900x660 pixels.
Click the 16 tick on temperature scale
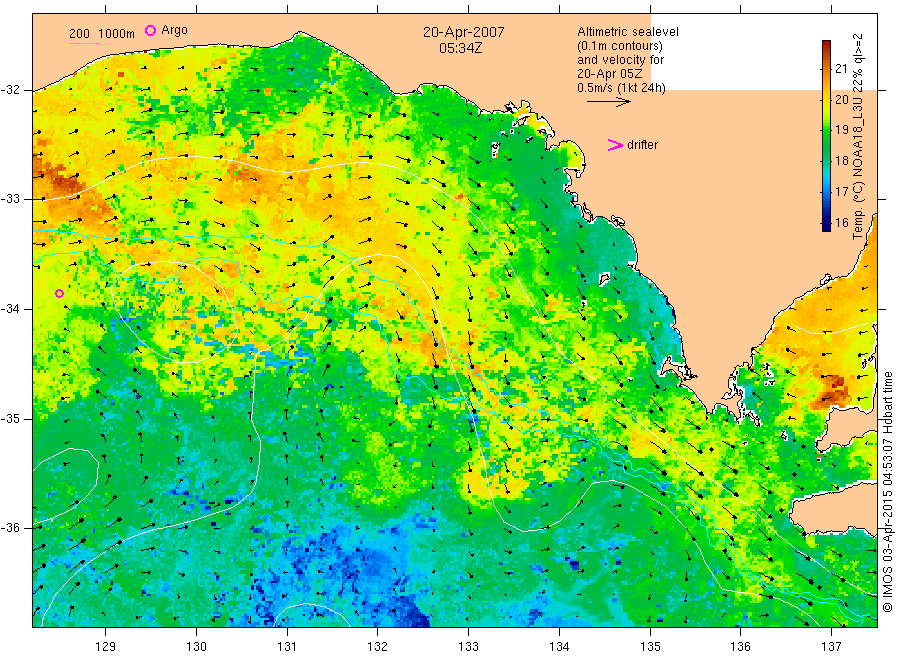[x=841, y=223]
